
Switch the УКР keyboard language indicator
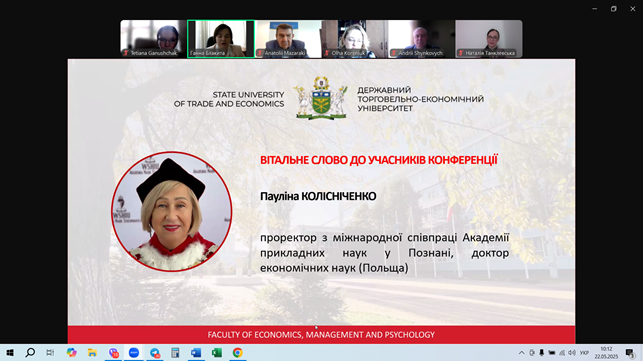(584, 353)
